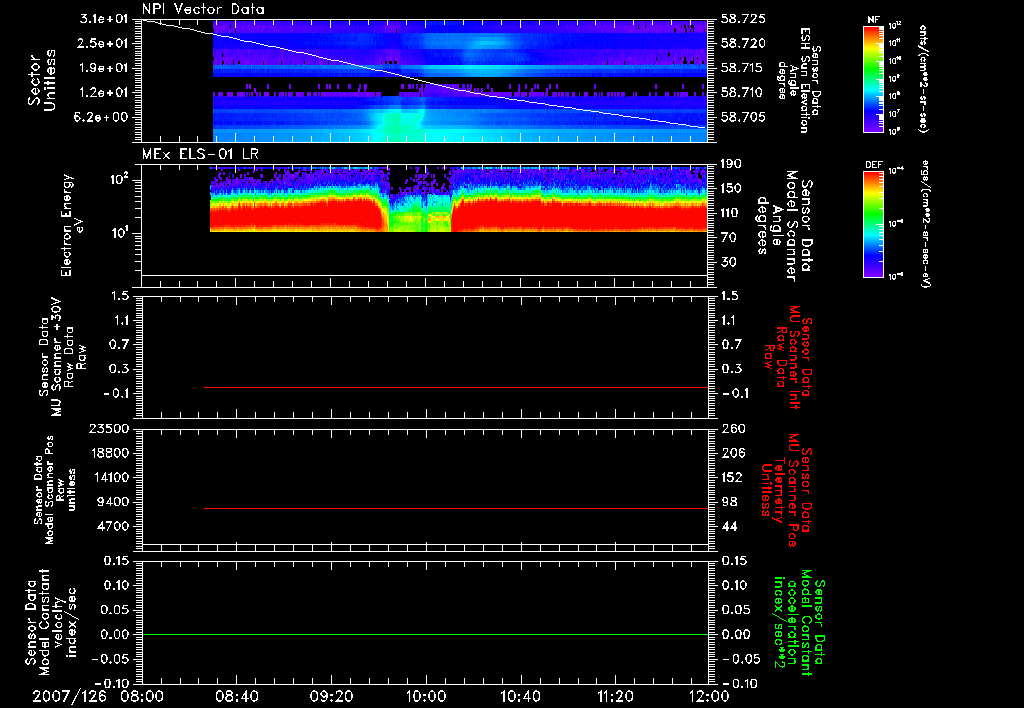Click the 44 telemetry tick value
This screenshot has height=708, width=1024.
click(729, 526)
